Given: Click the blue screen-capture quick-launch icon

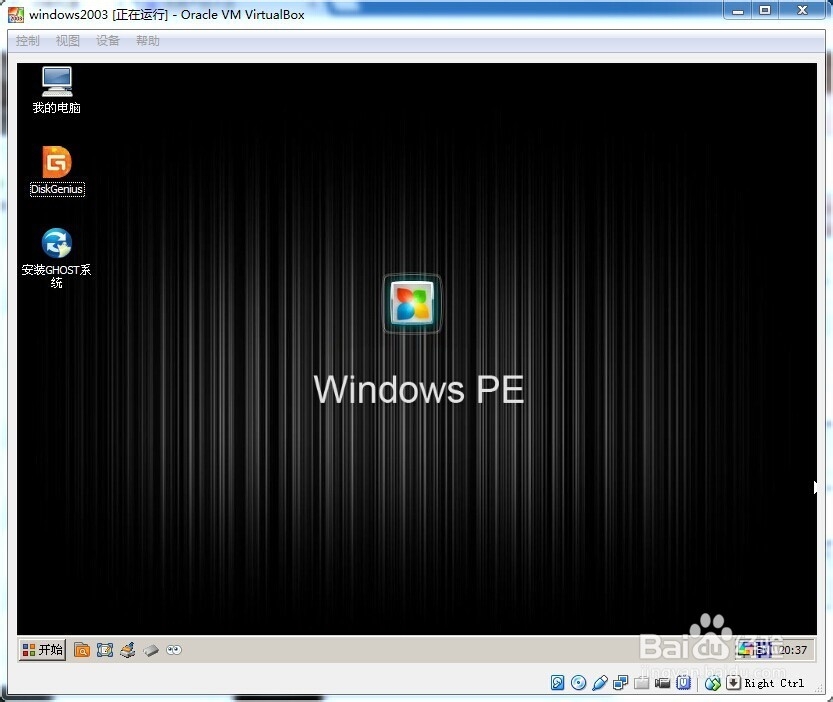Looking at the screenshot, I should [105, 650].
